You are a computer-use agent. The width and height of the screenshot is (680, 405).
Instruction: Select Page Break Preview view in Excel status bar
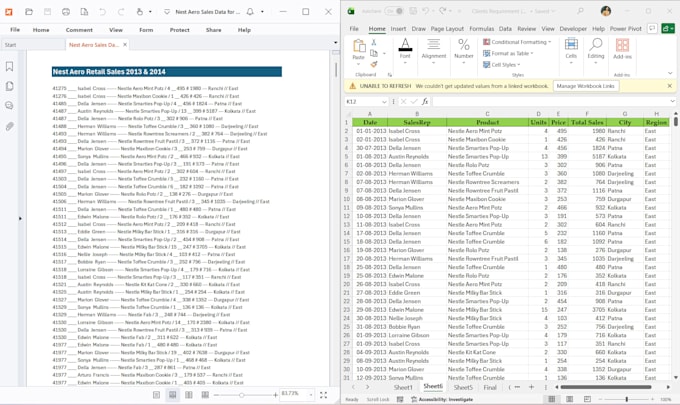[587, 399]
